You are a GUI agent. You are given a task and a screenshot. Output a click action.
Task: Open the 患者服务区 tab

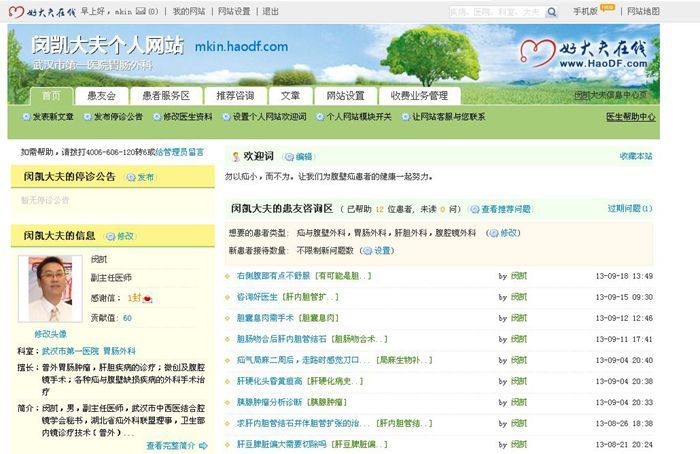coord(166,96)
